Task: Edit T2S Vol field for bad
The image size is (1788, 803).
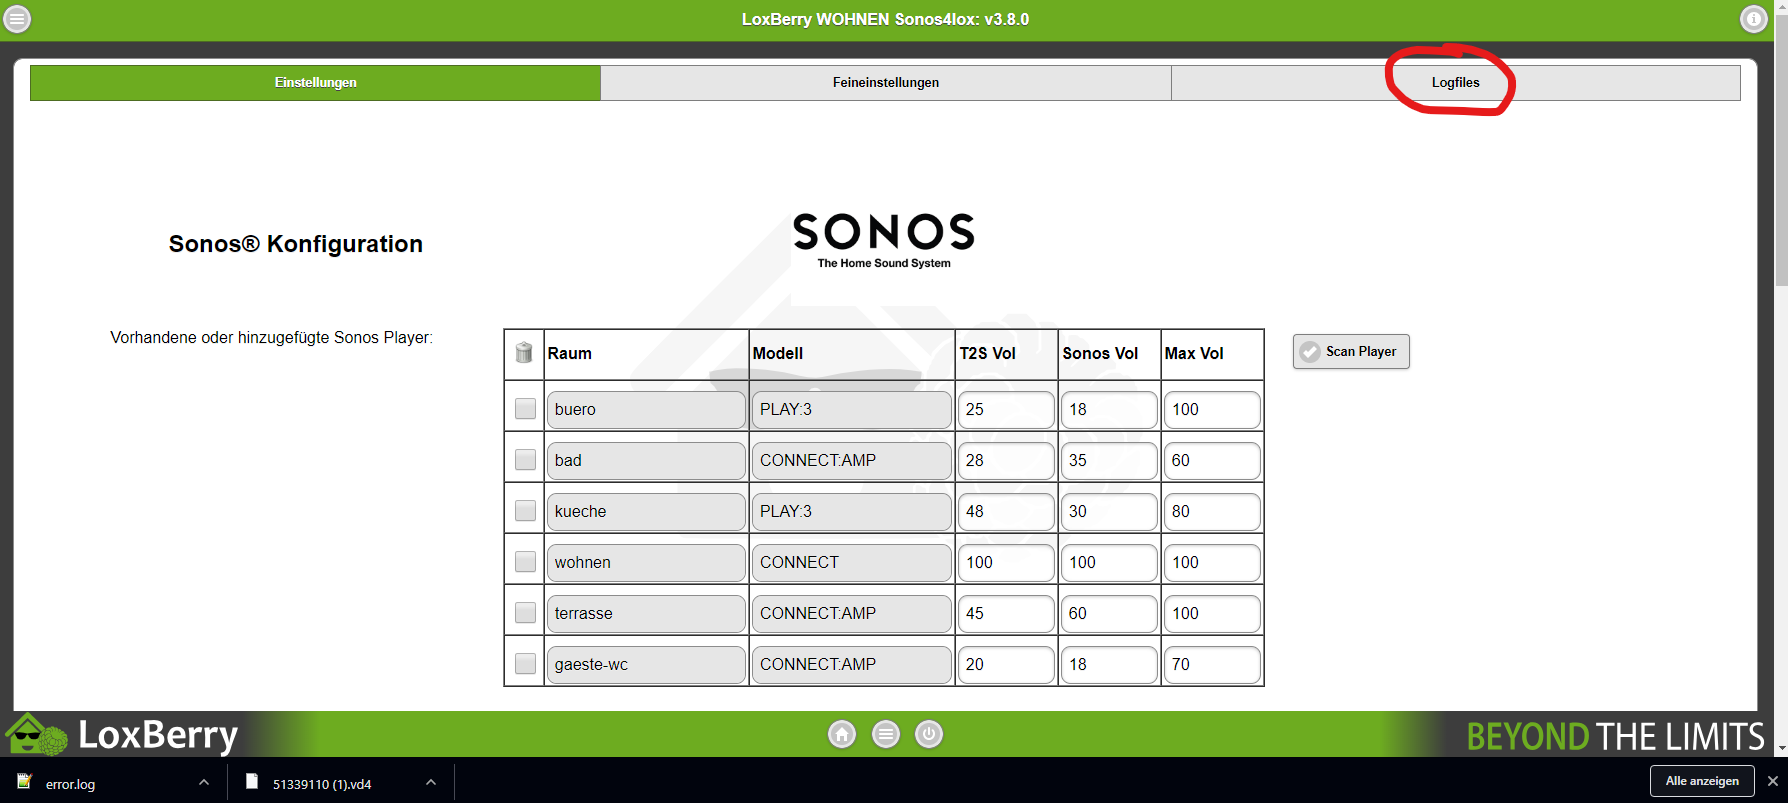Action: click(x=1006, y=461)
